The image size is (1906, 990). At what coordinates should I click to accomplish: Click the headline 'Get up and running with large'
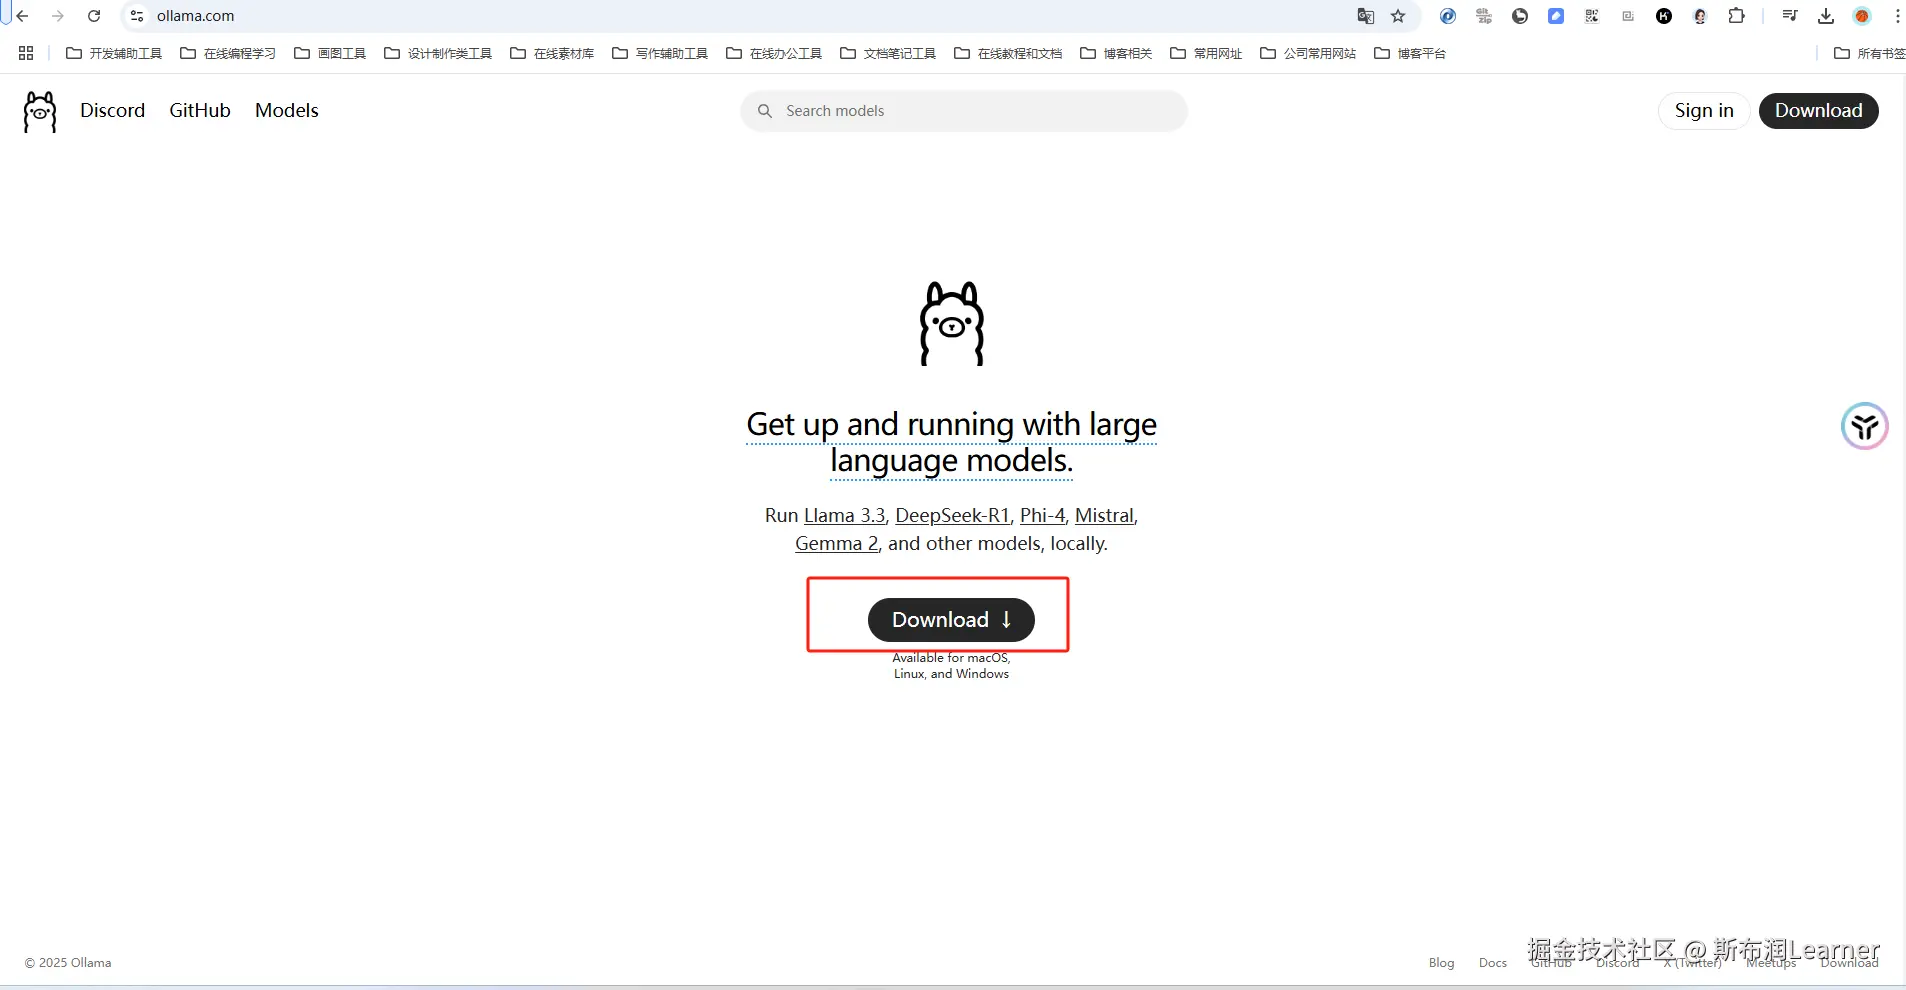952,425
